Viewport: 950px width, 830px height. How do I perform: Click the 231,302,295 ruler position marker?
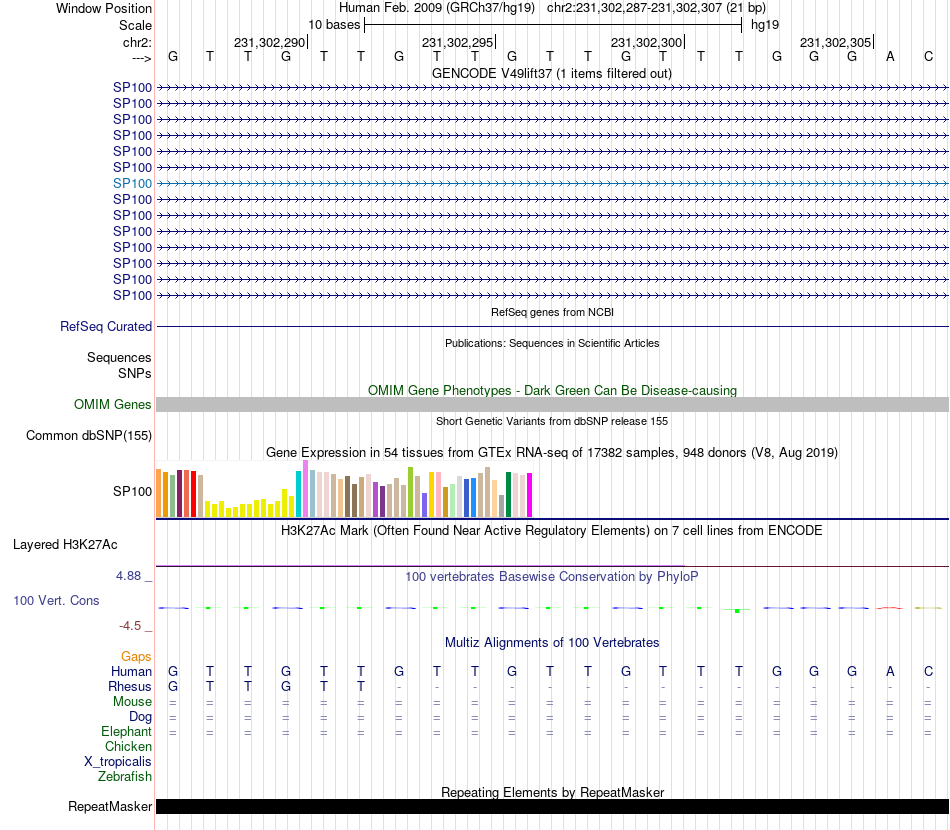[459, 42]
